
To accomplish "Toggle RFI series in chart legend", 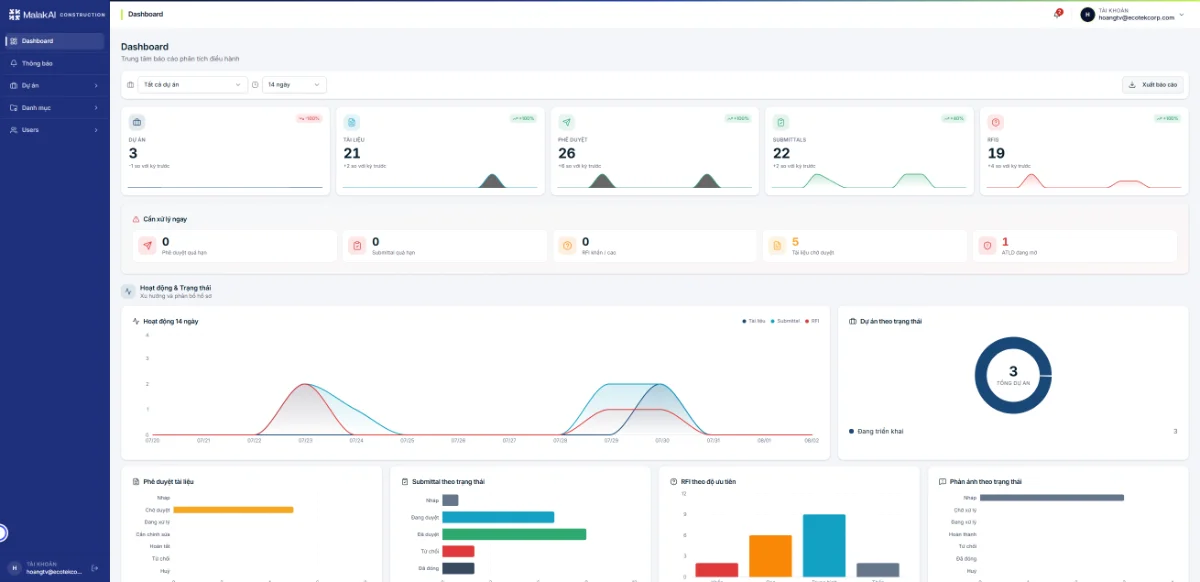I will coord(812,321).
